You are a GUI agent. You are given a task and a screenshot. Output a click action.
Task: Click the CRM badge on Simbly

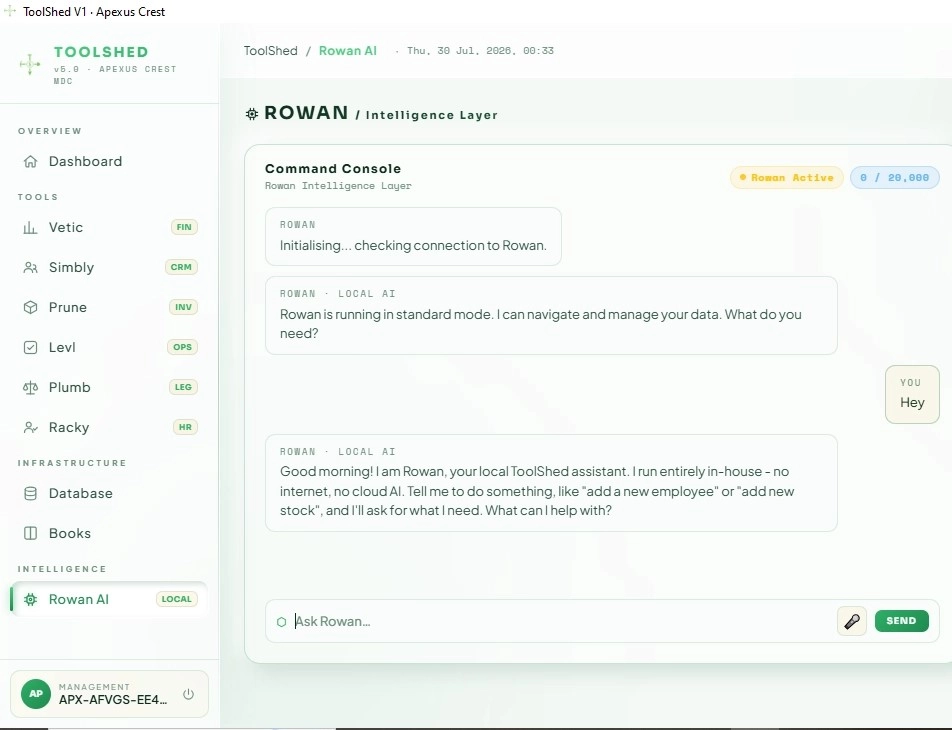(181, 267)
